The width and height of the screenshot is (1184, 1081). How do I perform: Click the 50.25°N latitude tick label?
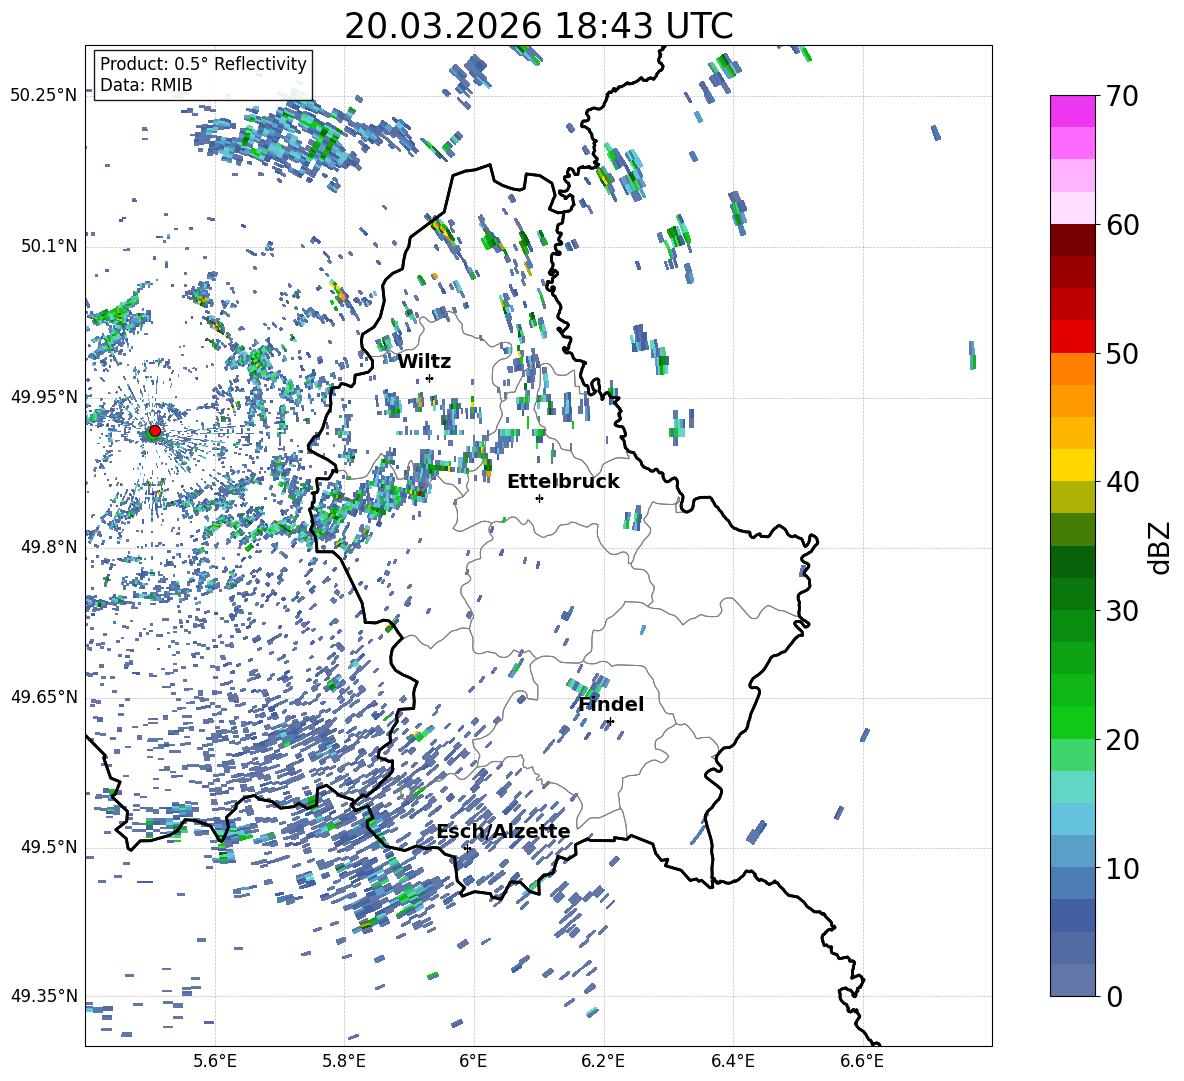(x=43, y=96)
